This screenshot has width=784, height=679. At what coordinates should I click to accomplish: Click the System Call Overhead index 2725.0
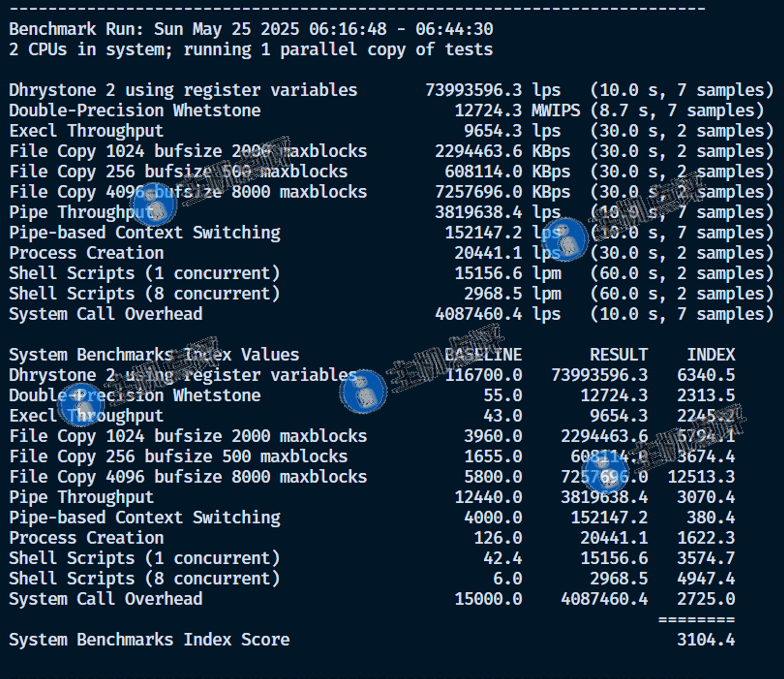(705, 599)
